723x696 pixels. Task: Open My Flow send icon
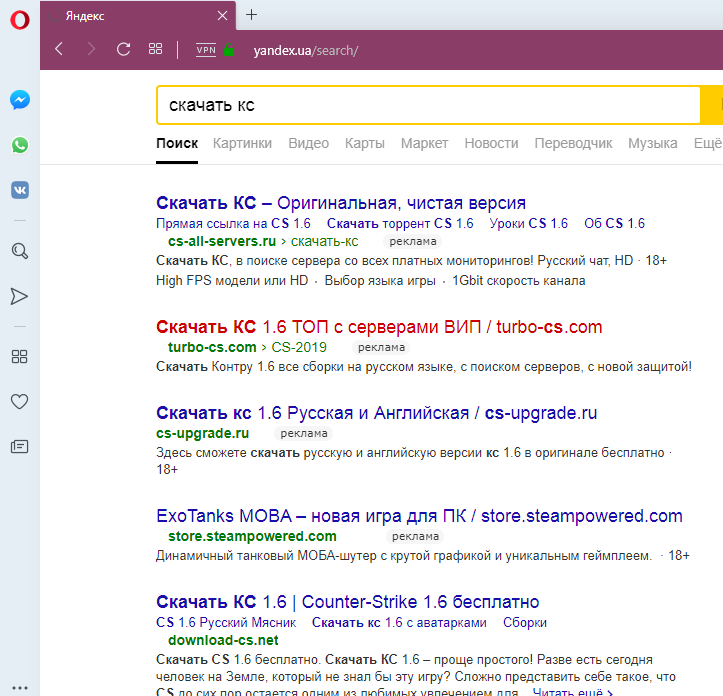point(19,297)
